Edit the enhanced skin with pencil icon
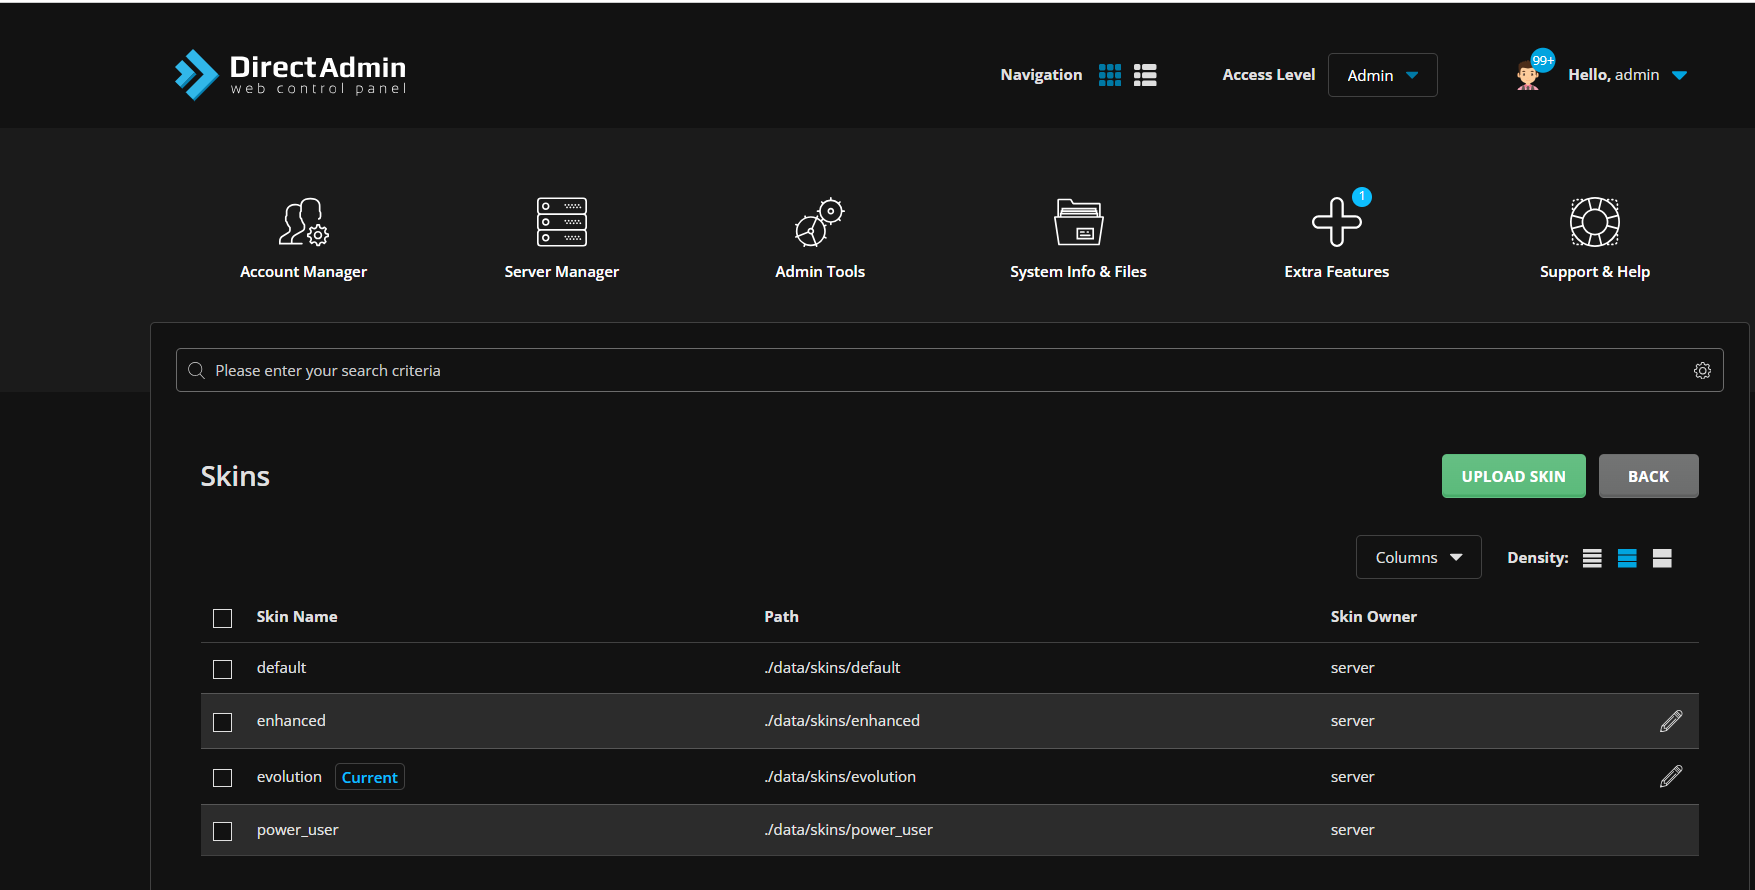1755x890 pixels. (x=1671, y=721)
